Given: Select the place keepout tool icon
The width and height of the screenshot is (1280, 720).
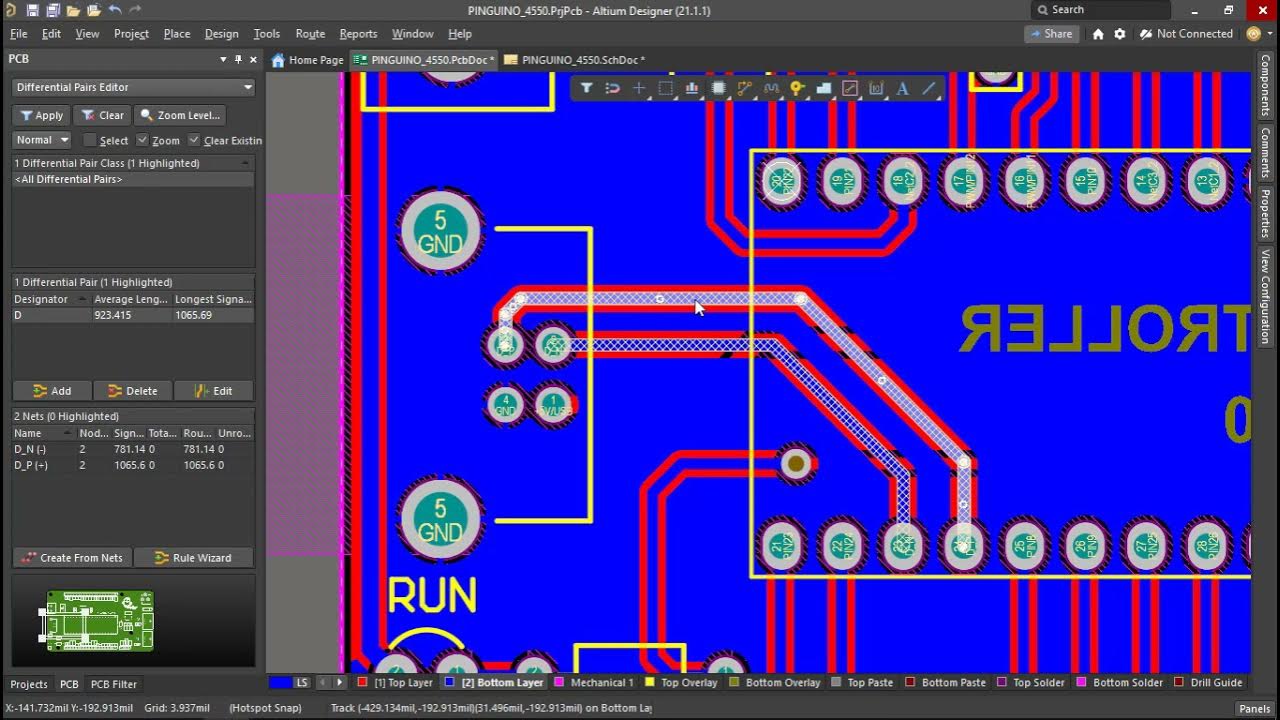Looking at the screenshot, I should (850, 88).
